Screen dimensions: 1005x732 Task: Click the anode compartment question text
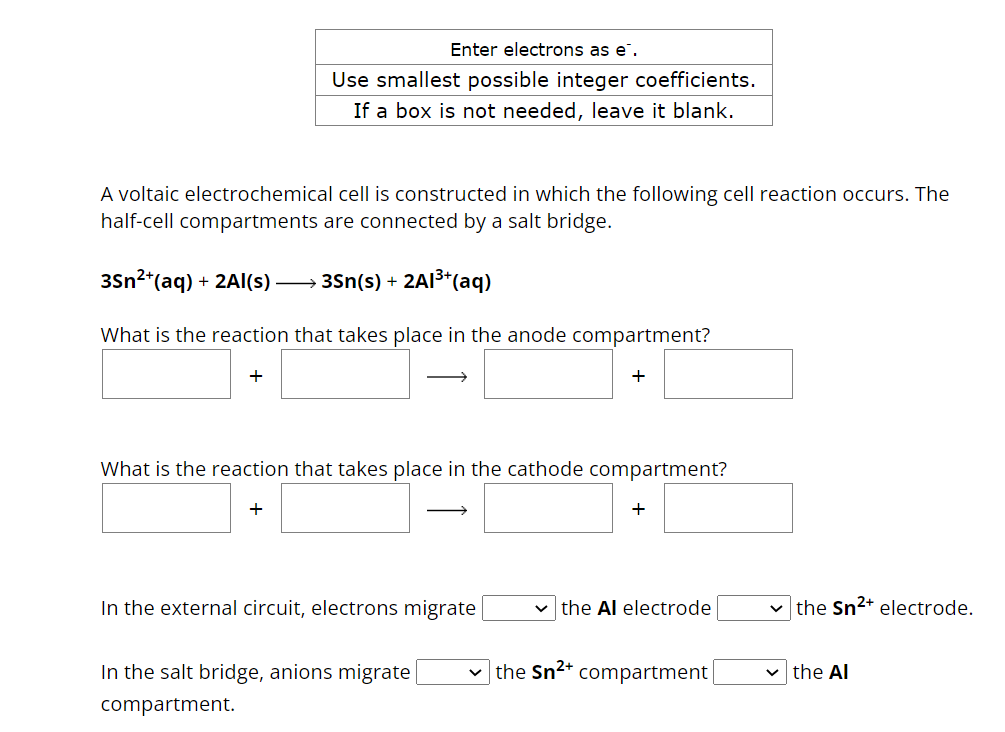[403, 335]
